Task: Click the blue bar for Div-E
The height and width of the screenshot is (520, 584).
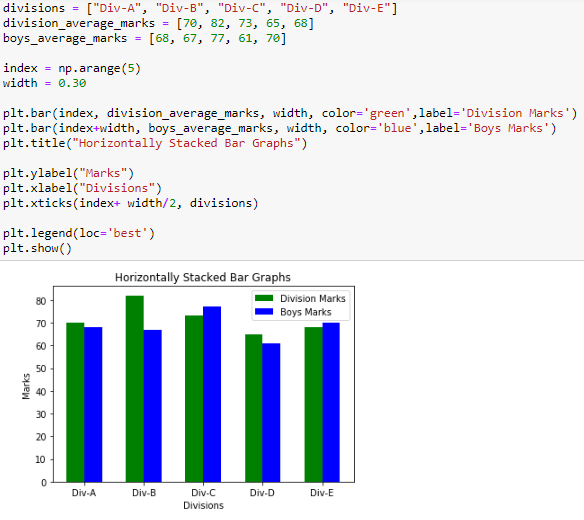Action: tap(331, 403)
